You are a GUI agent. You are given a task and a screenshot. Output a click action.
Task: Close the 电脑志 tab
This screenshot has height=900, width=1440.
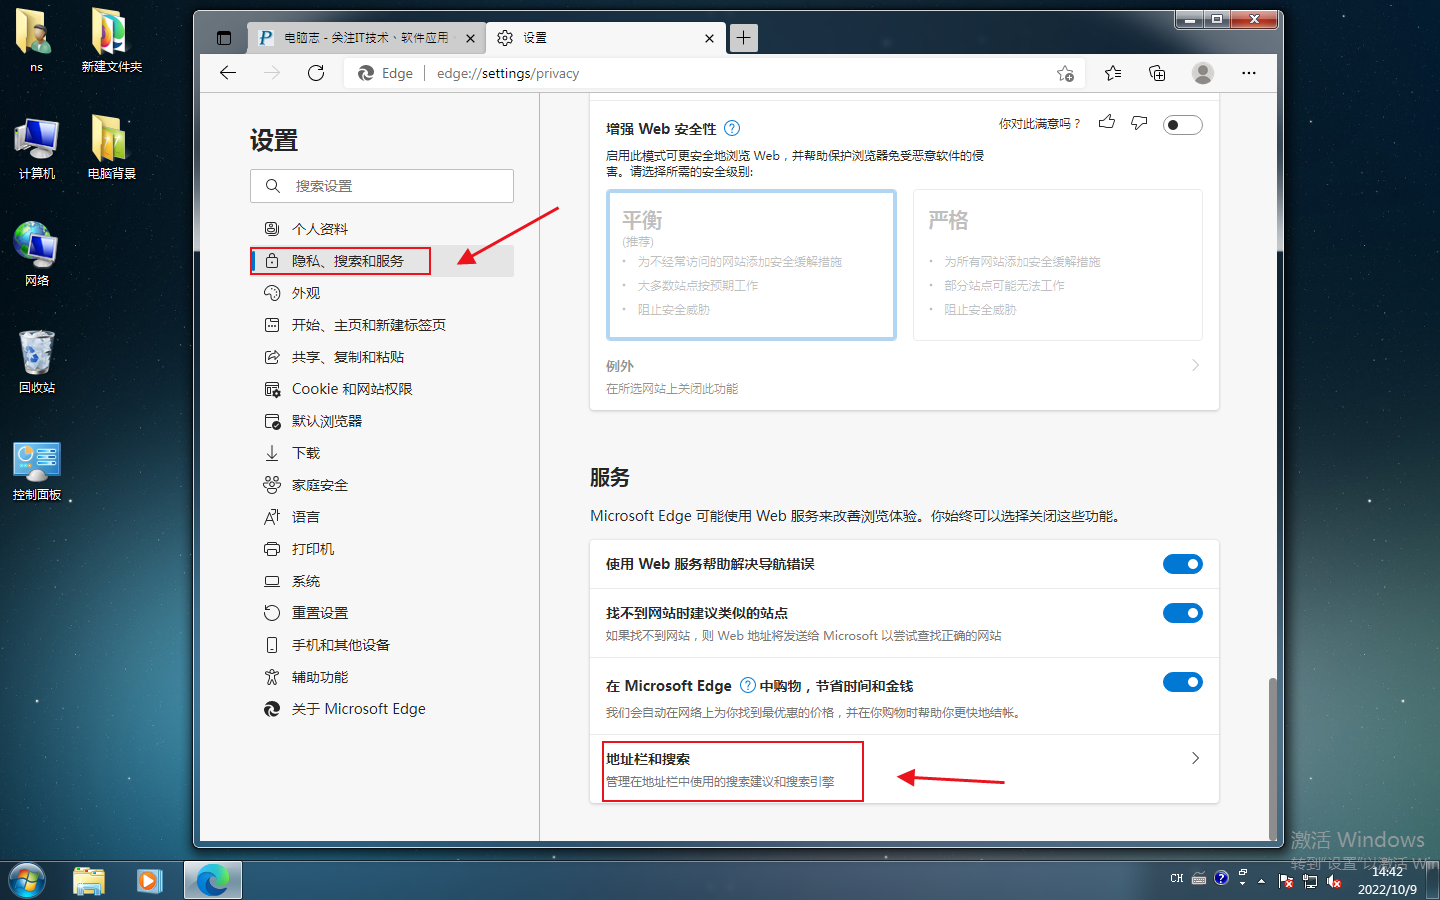click(470, 38)
